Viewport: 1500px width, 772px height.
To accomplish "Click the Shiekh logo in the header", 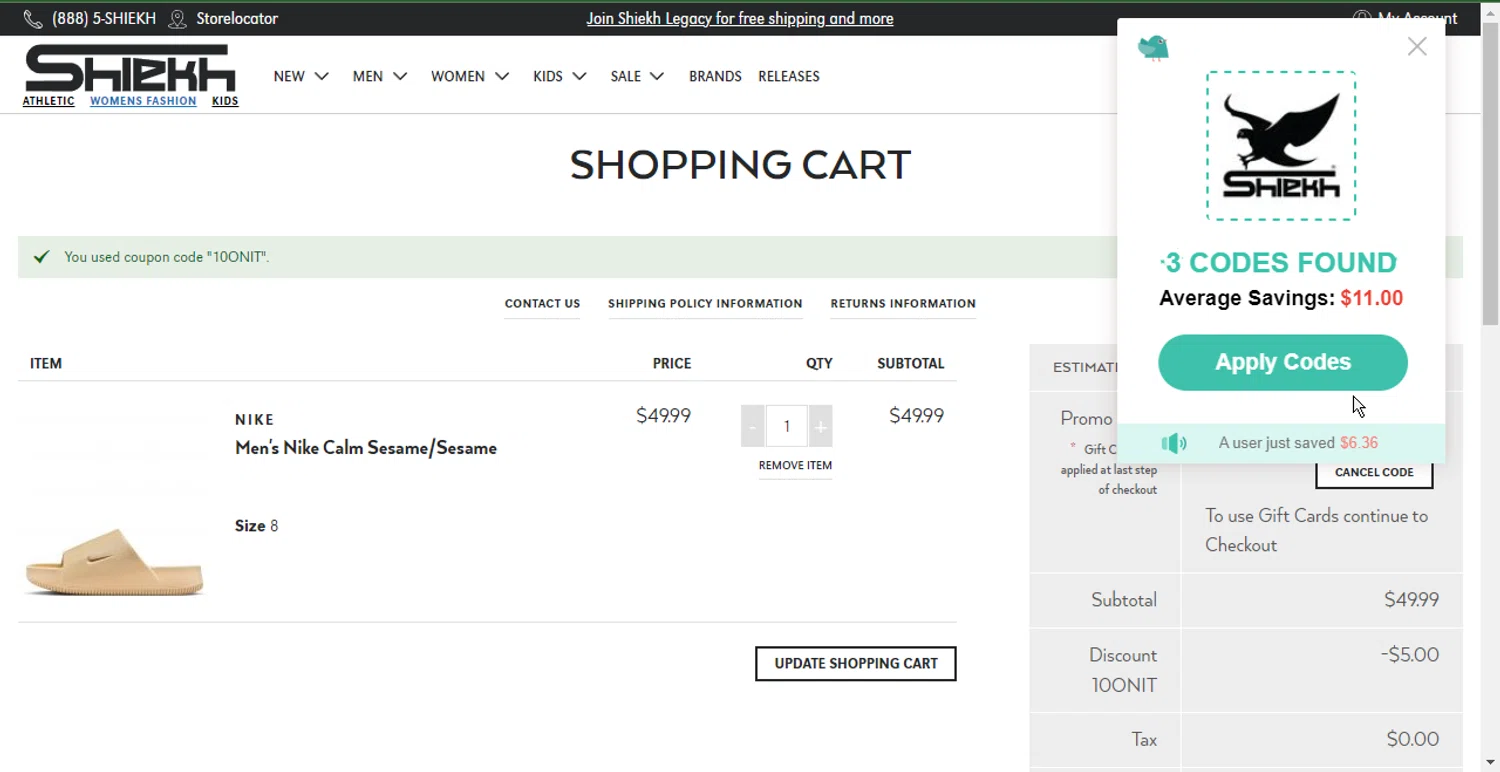I will (130, 68).
